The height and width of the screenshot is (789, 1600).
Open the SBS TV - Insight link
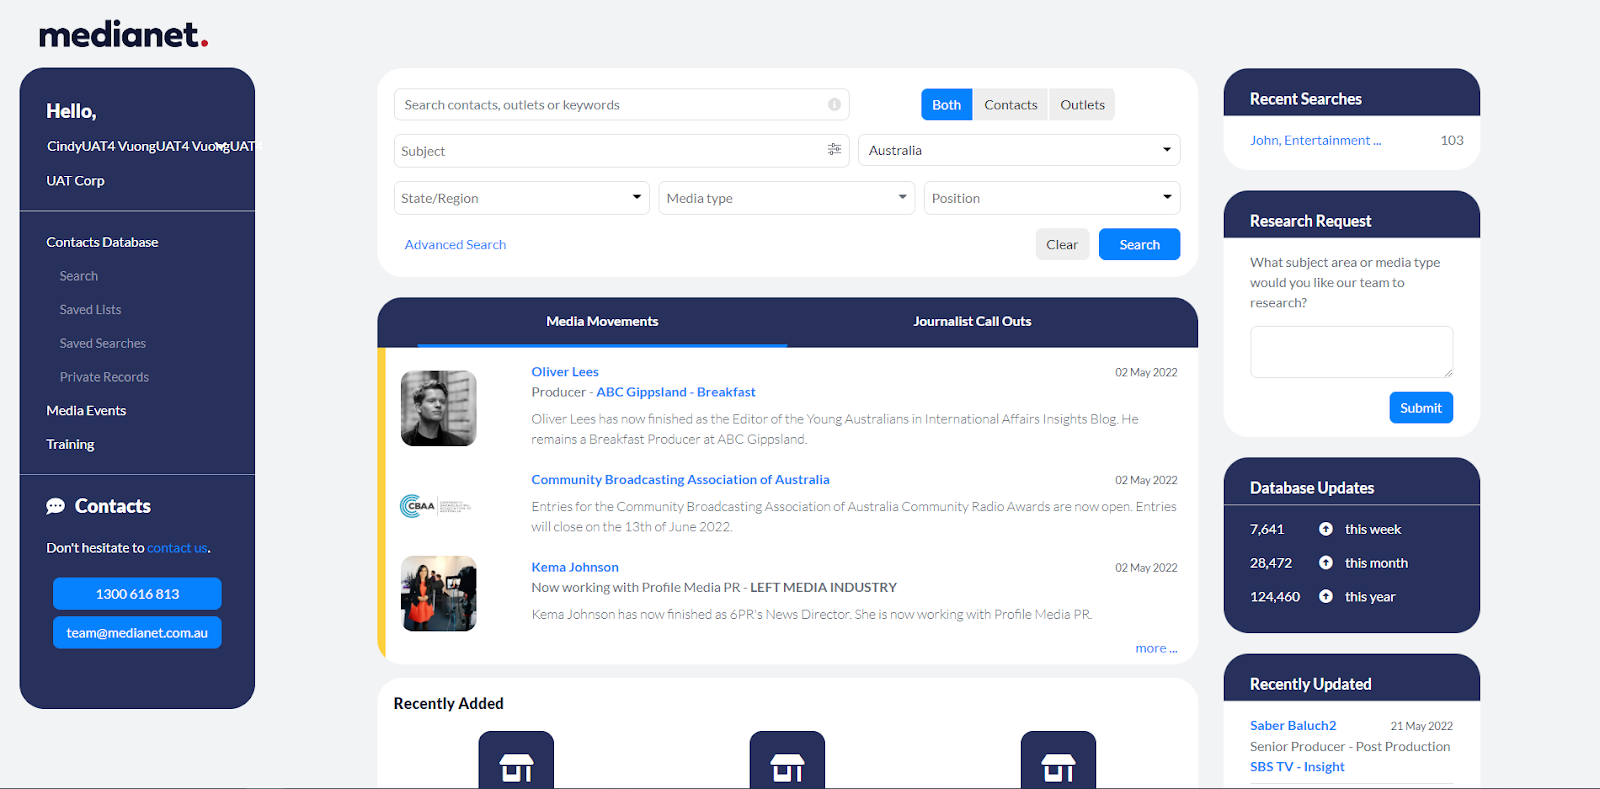coord(1297,767)
